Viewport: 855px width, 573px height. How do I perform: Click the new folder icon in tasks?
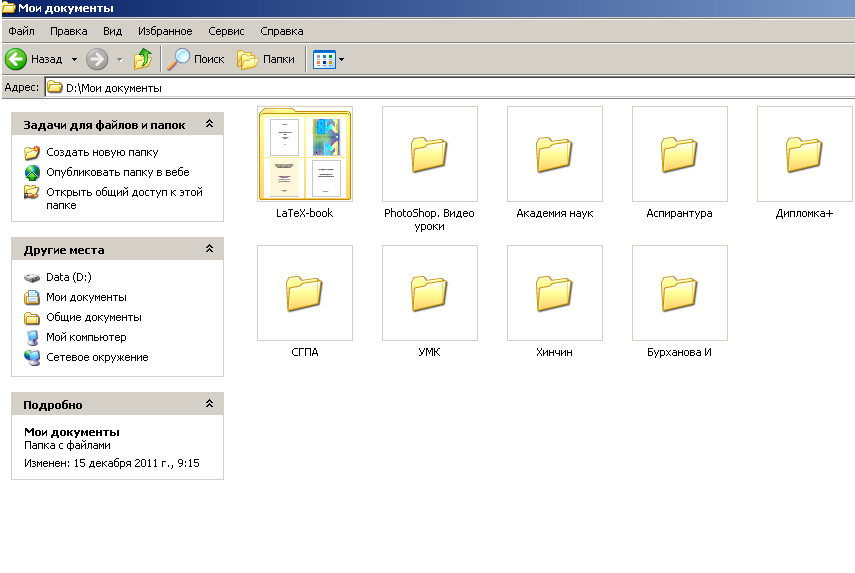click(x=32, y=153)
